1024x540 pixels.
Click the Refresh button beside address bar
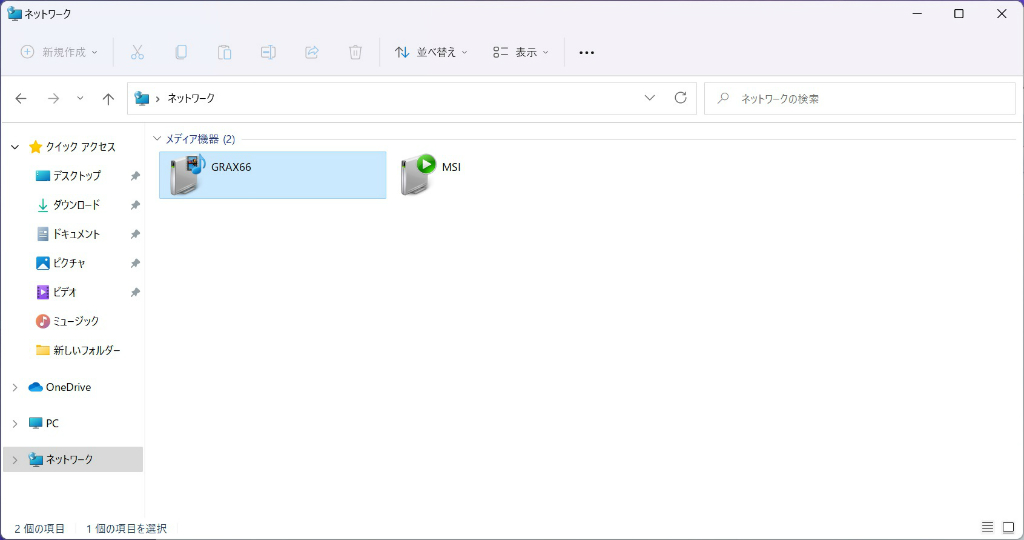click(x=680, y=98)
